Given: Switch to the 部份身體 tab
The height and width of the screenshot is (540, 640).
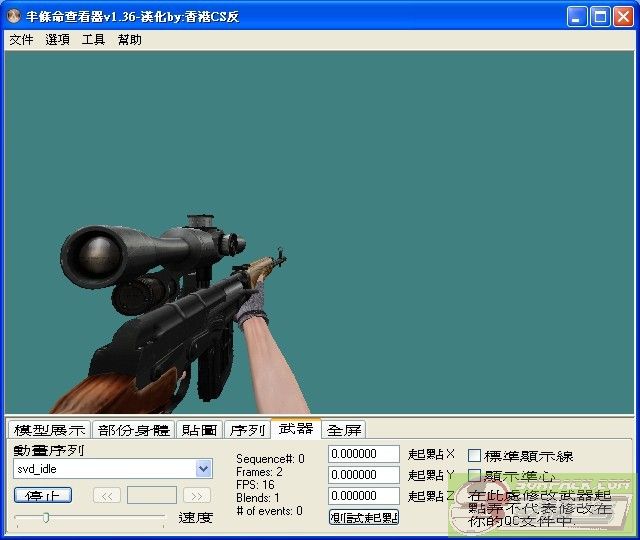Looking at the screenshot, I should pos(133,430).
